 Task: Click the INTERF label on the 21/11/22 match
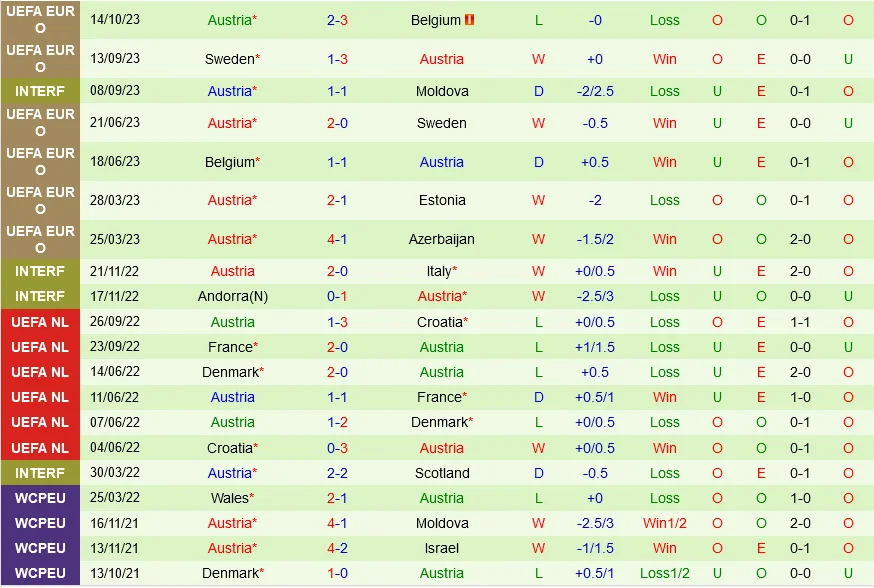click(40, 271)
